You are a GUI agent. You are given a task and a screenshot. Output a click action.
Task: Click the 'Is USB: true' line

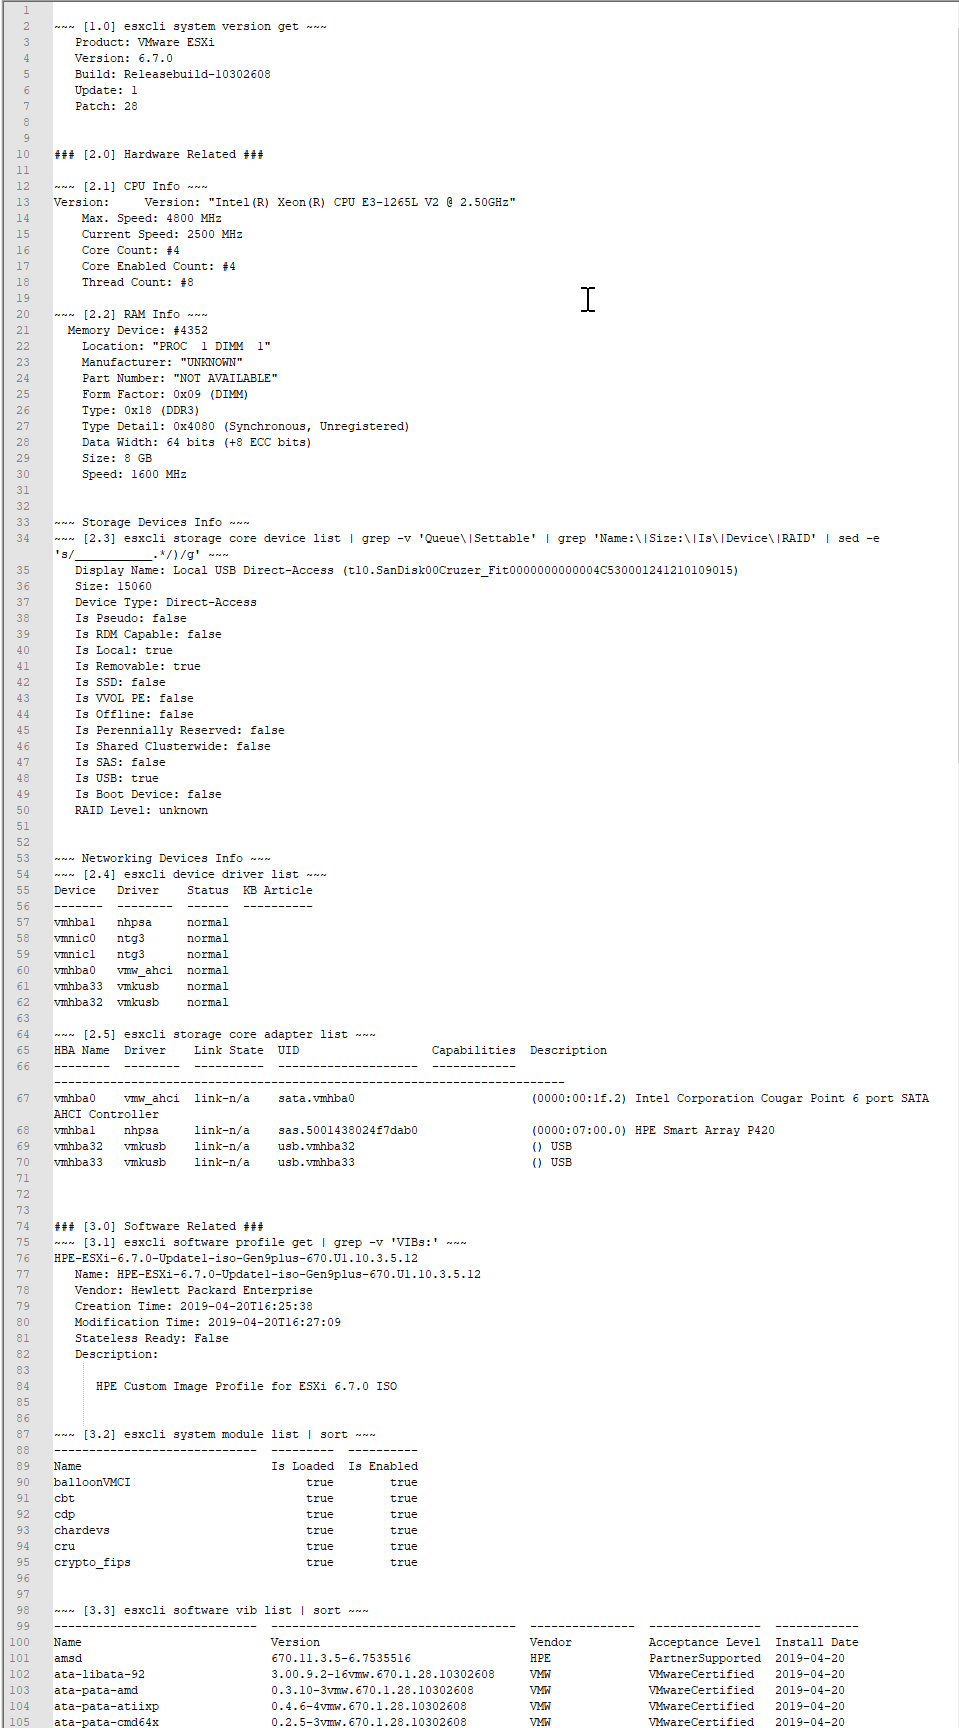[117, 778]
